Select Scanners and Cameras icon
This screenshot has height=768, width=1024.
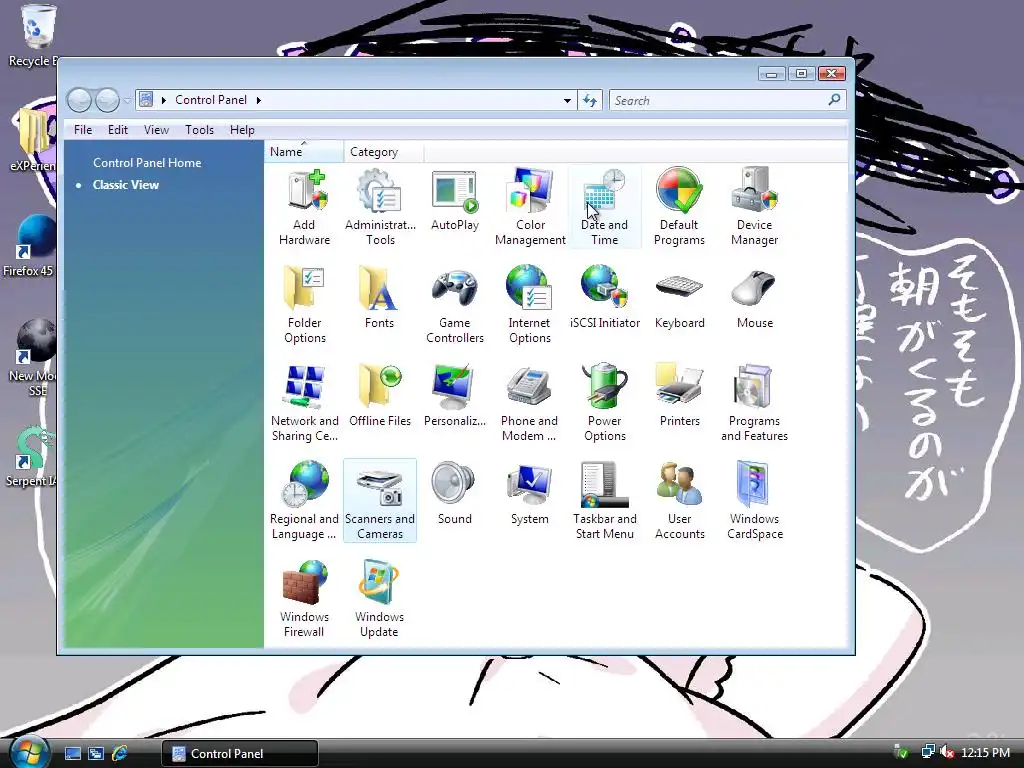pos(379,501)
